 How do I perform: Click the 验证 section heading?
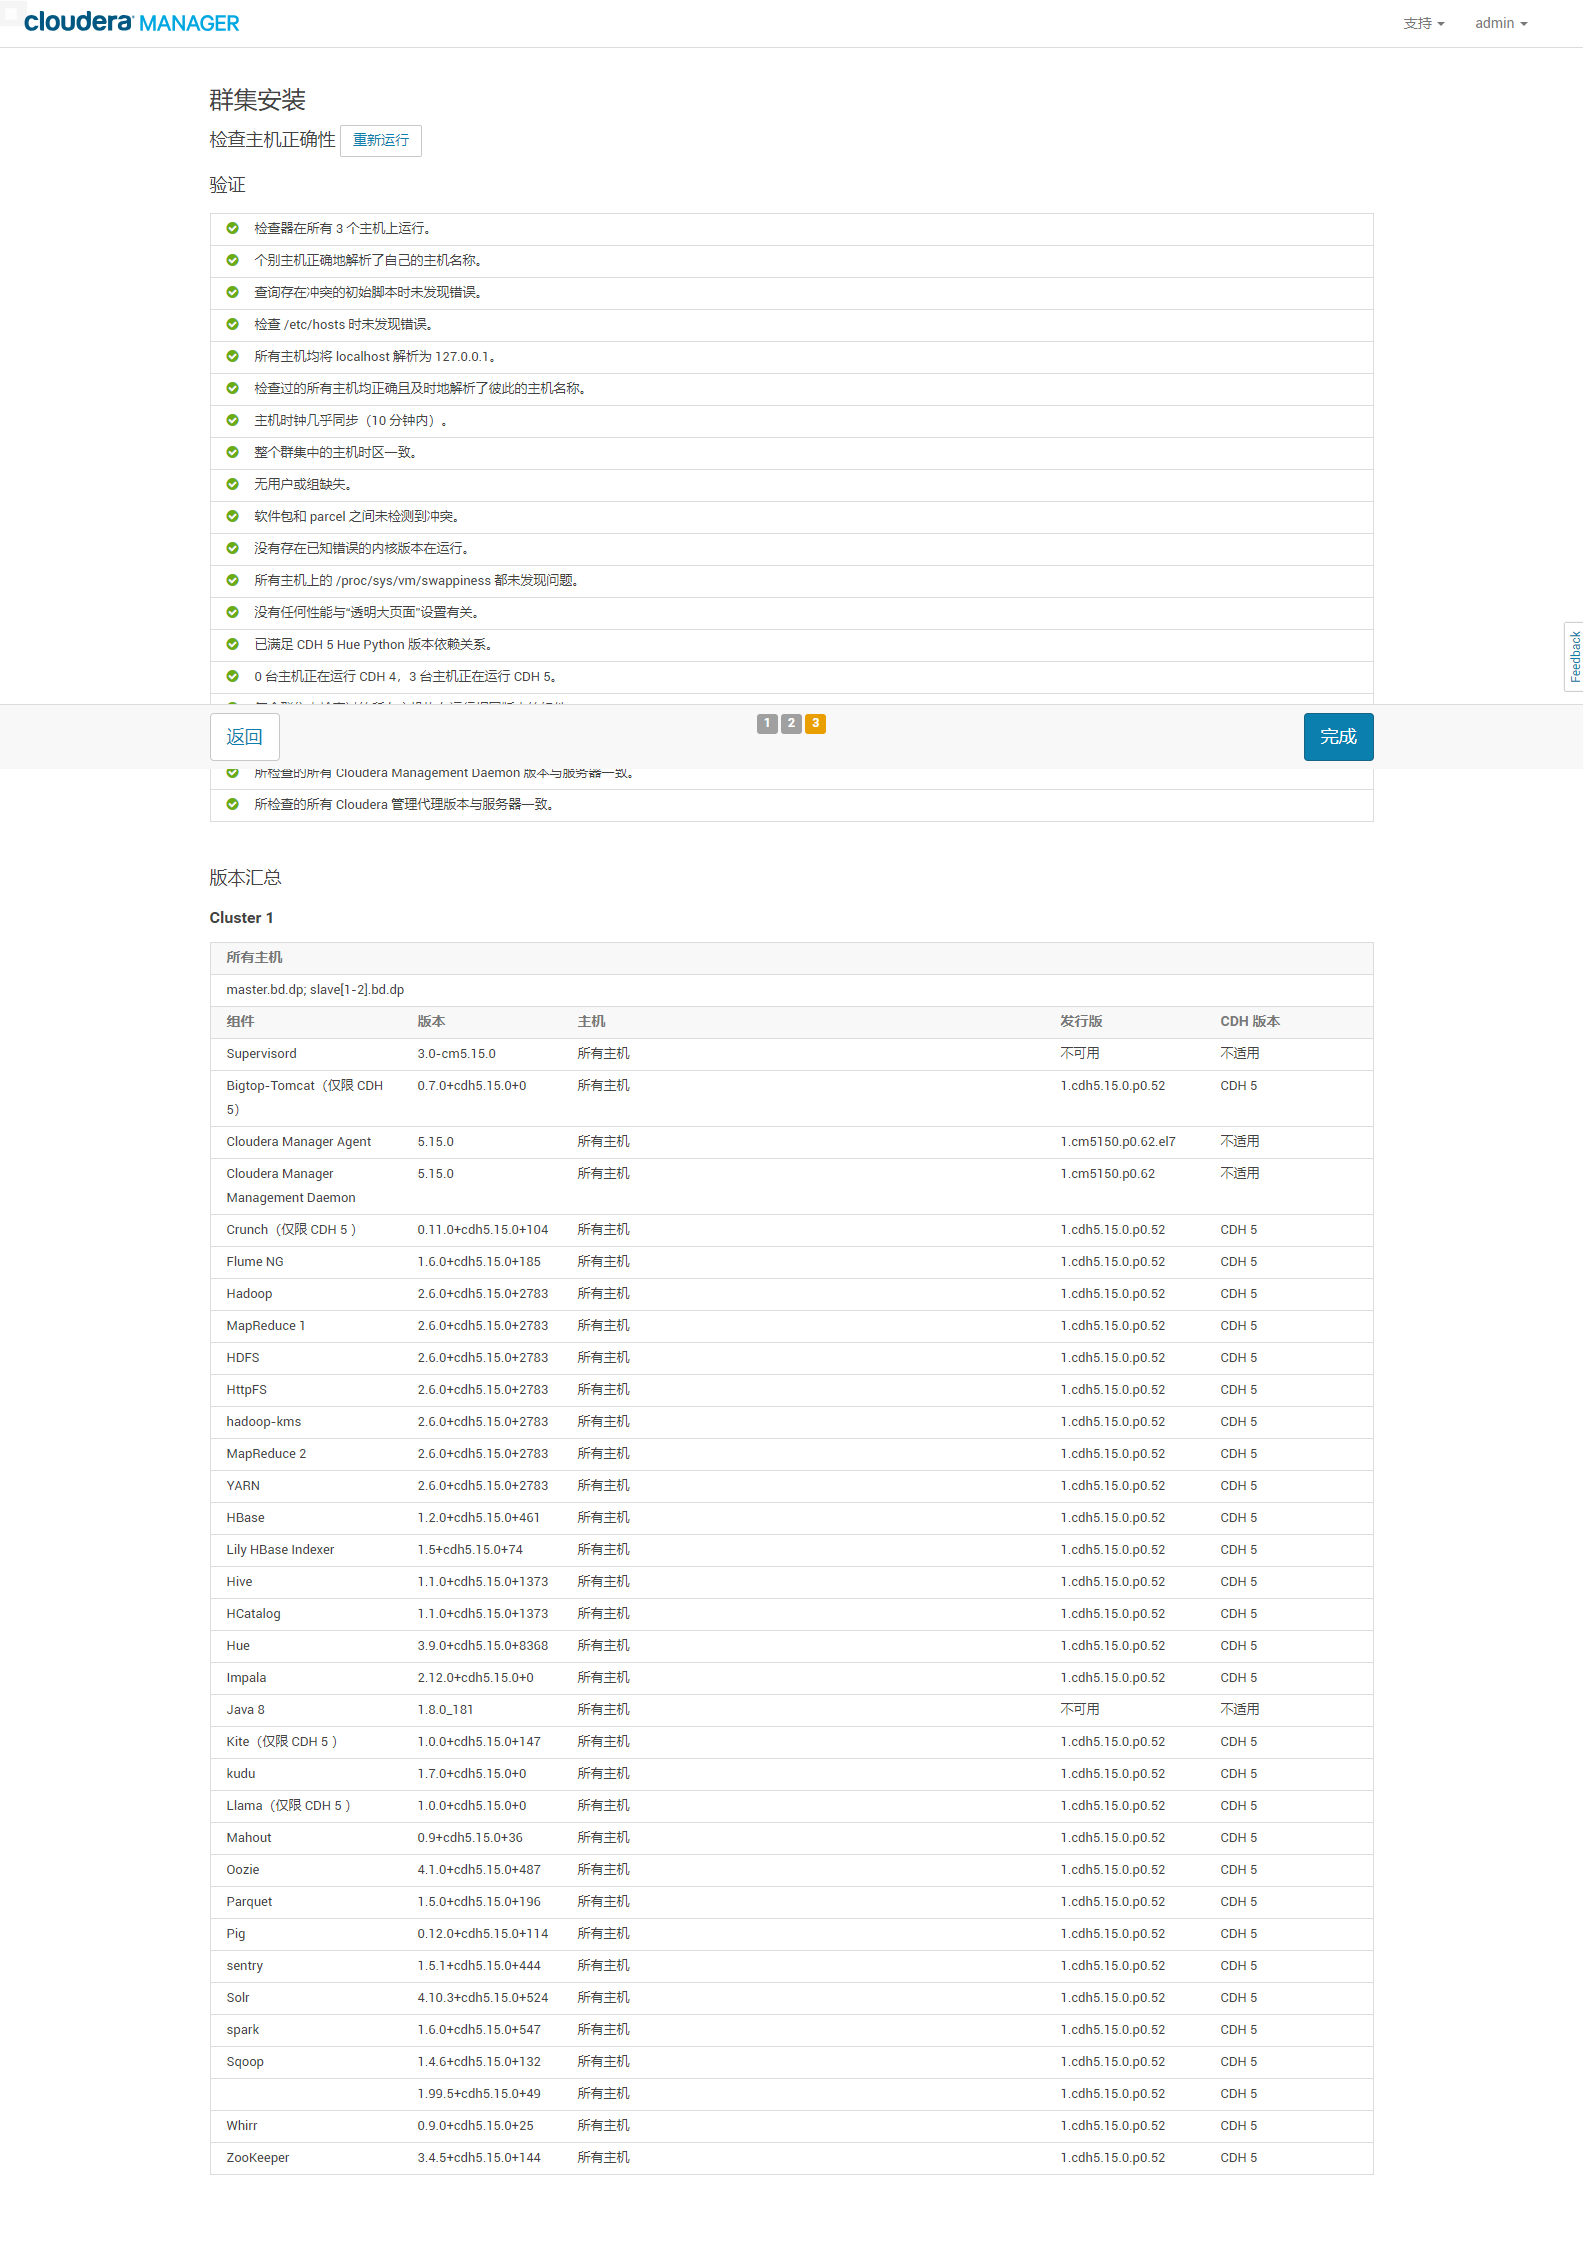[227, 184]
